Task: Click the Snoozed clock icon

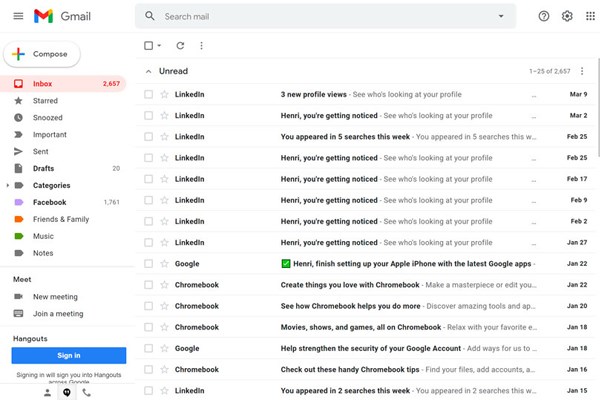Action: click(18, 118)
